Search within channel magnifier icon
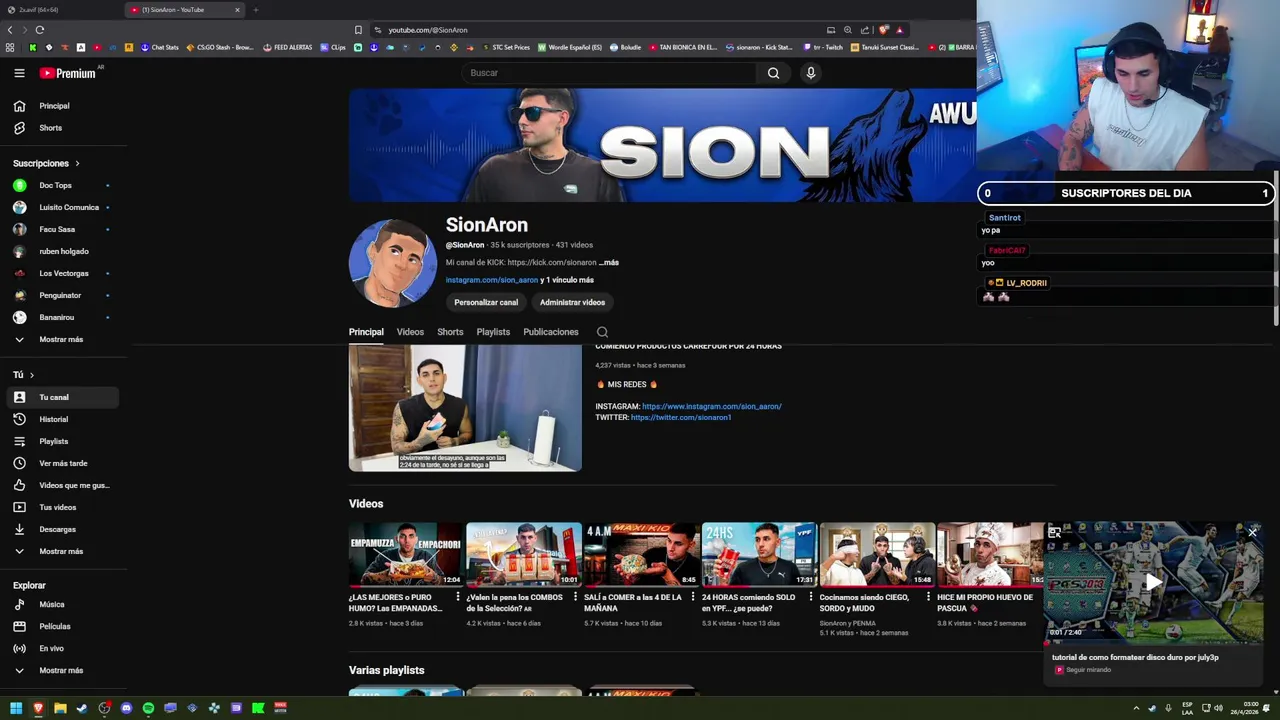 coord(602,332)
